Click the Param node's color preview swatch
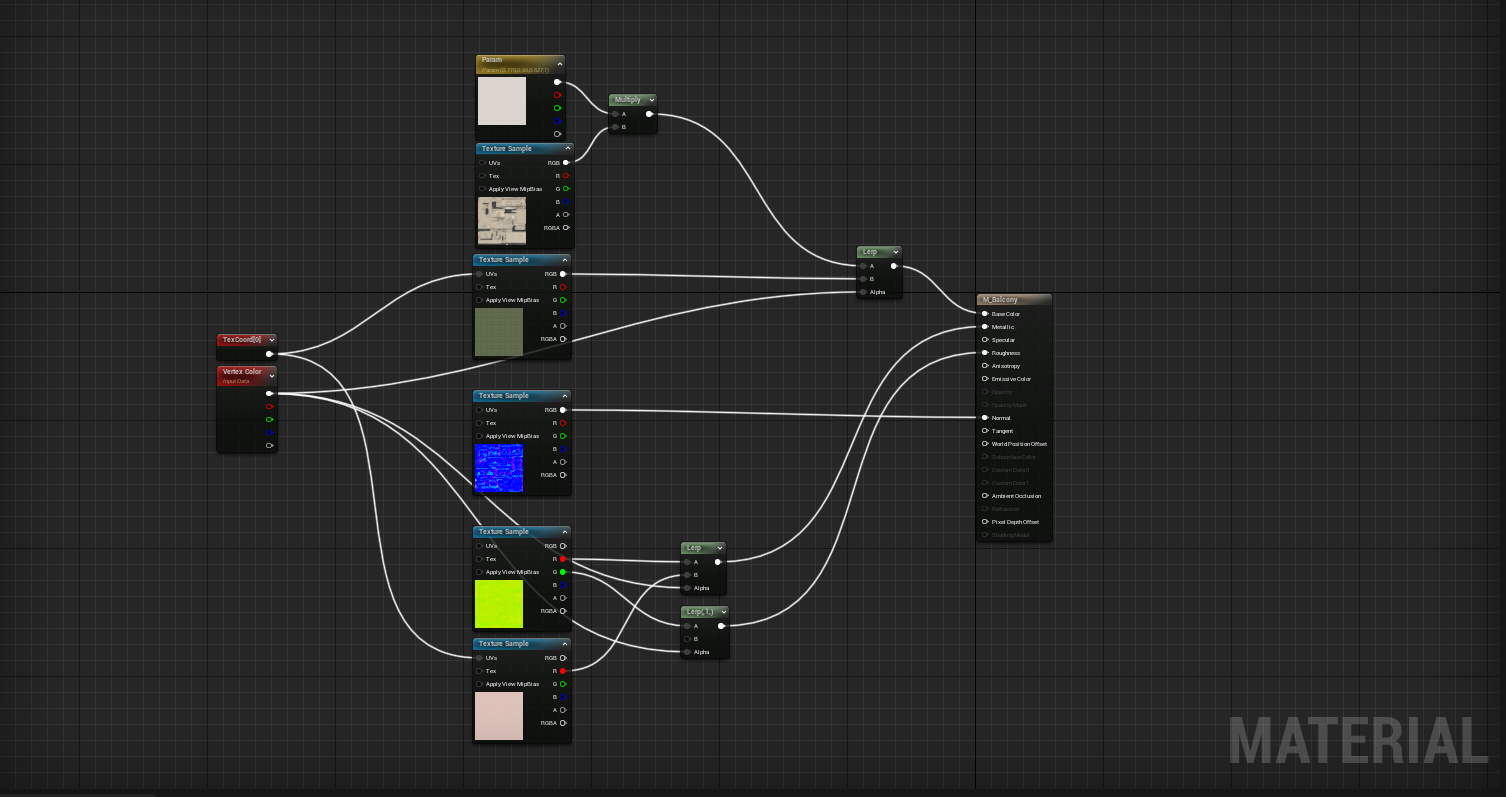1506x797 pixels. click(x=501, y=101)
